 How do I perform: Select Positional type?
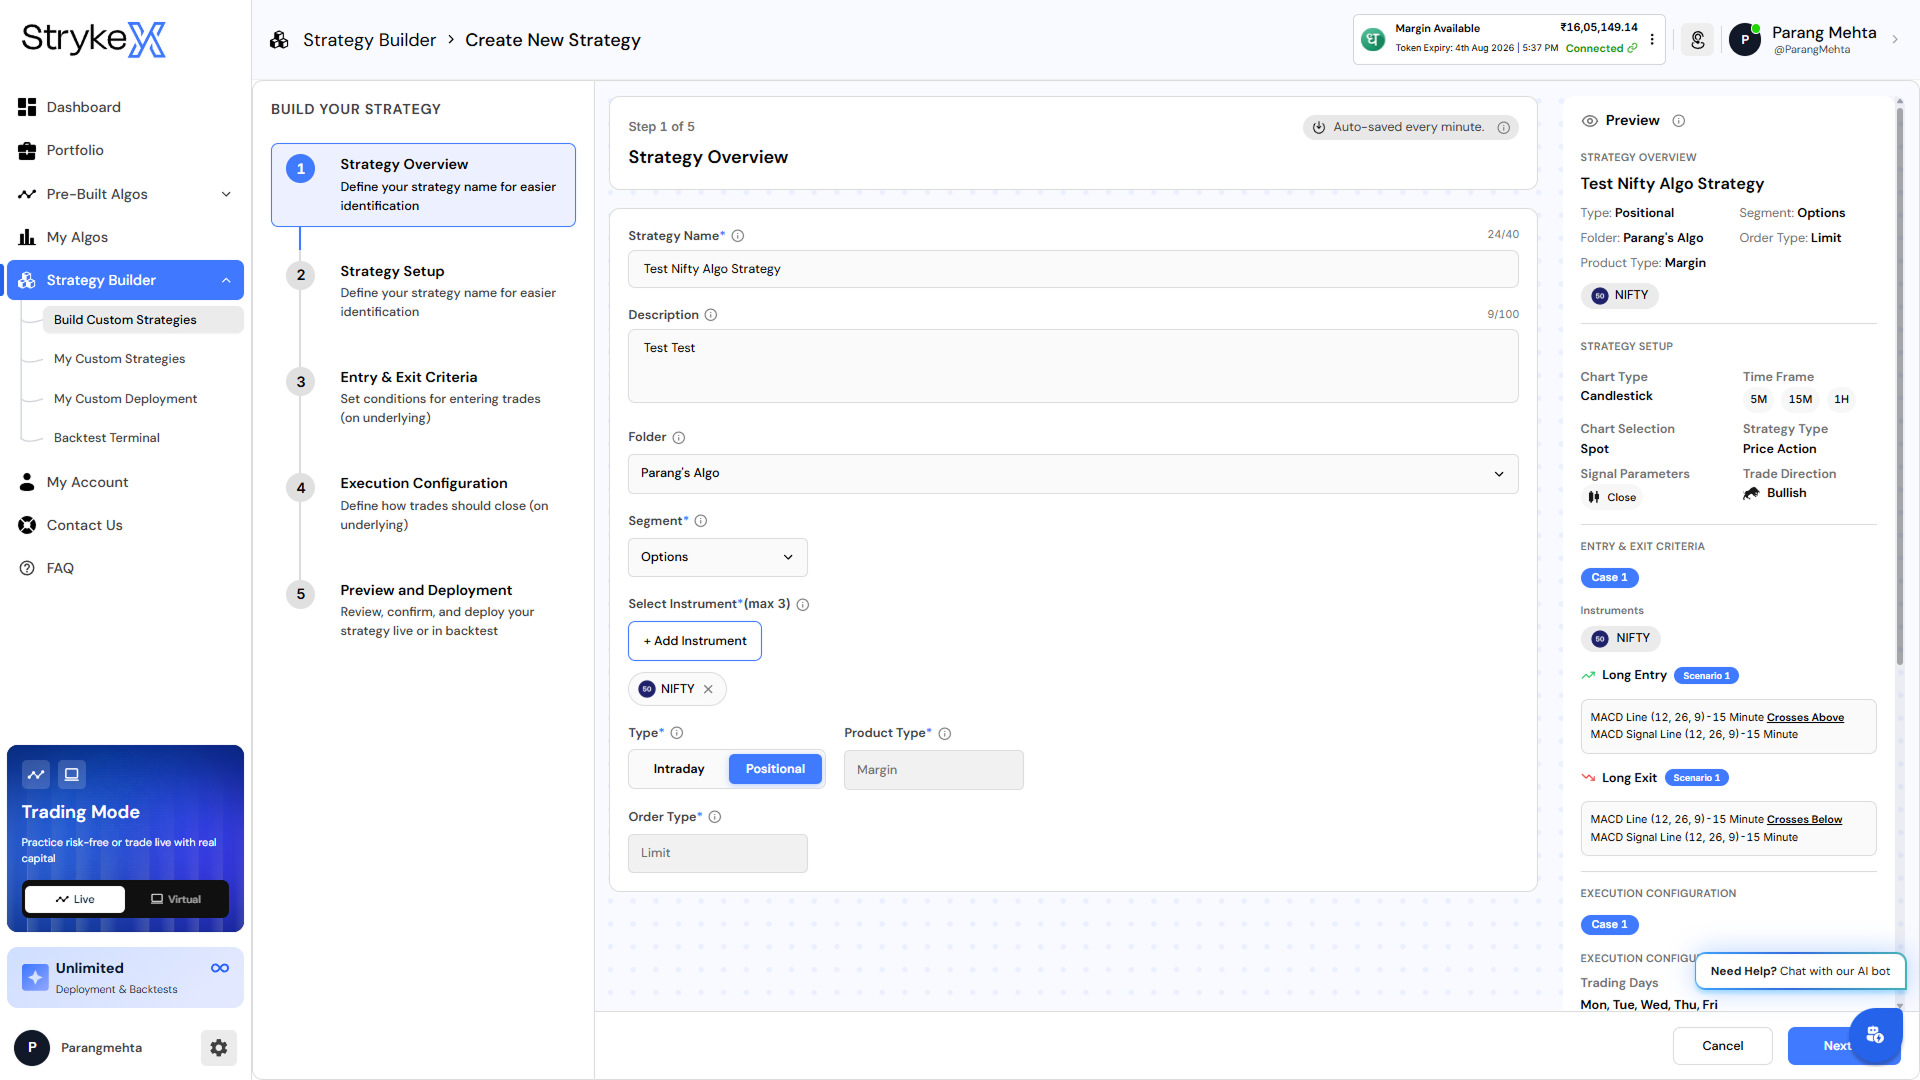(x=775, y=769)
